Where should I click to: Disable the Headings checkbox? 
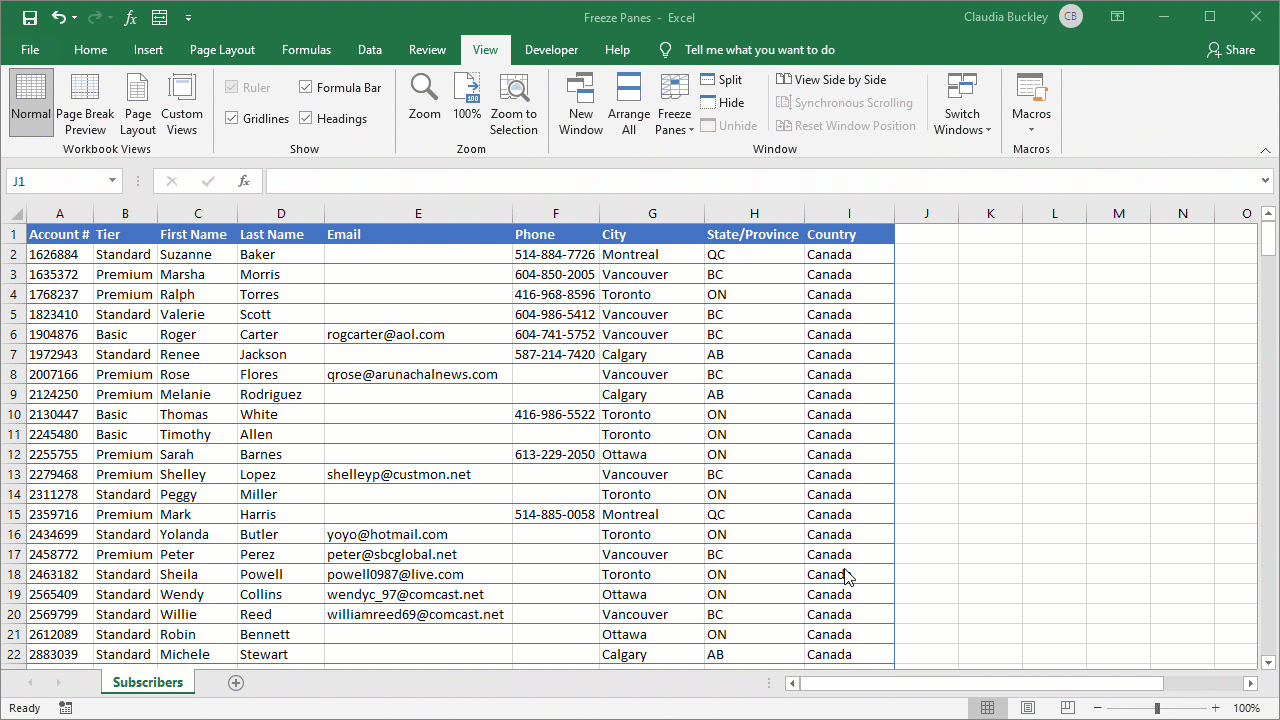pos(306,119)
